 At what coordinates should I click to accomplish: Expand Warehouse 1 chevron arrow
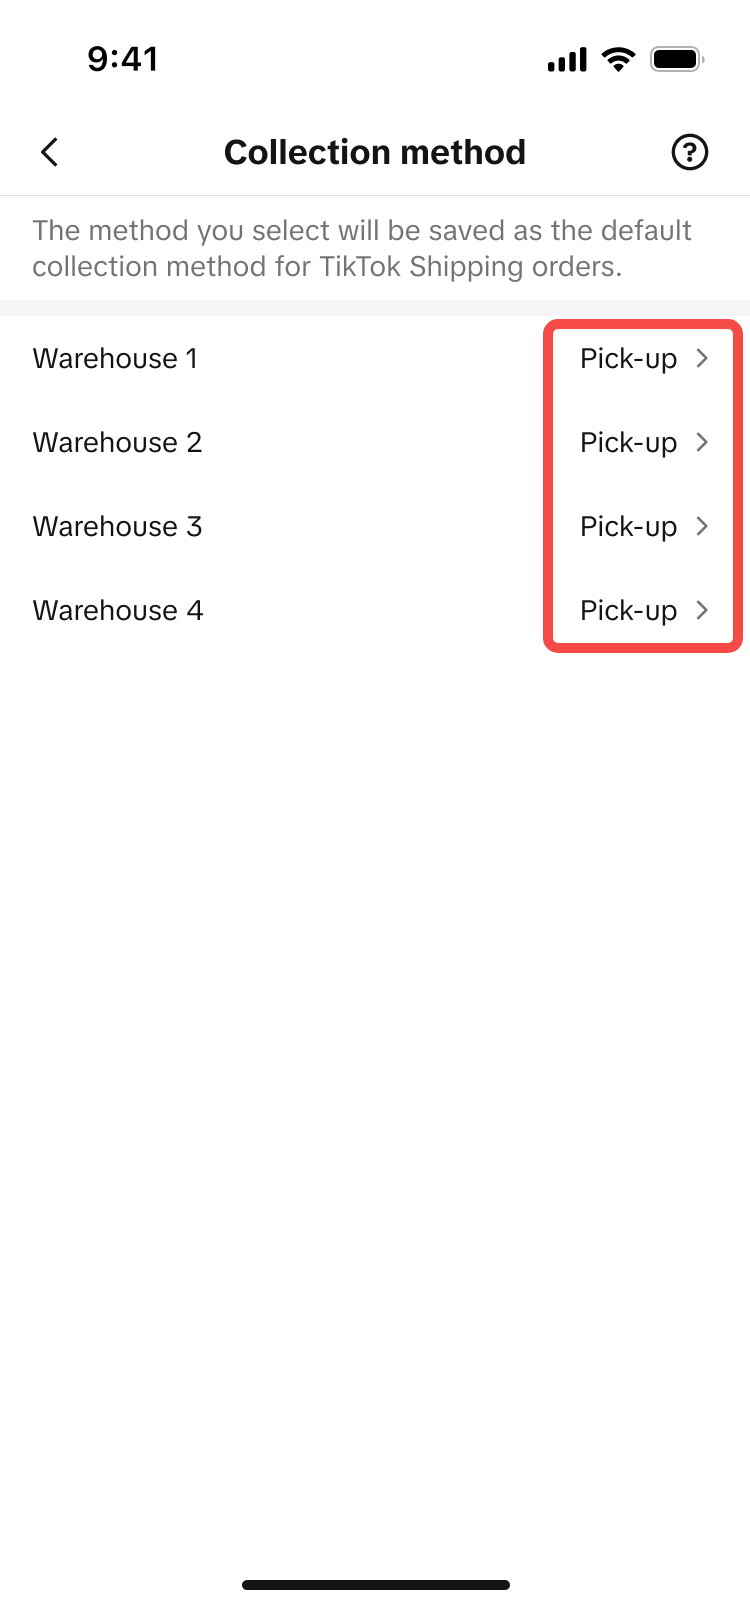tap(702, 358)
